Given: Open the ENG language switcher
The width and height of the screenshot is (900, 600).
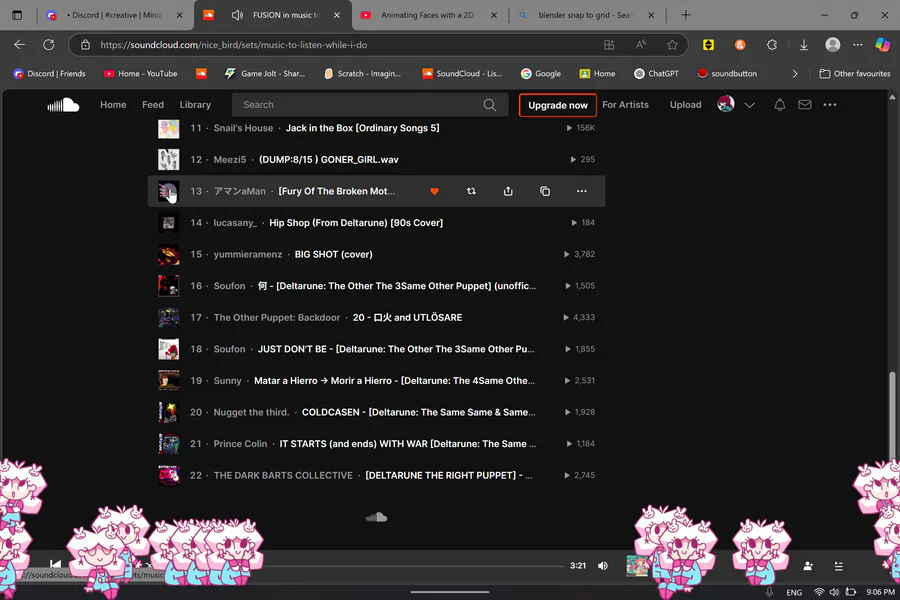Looking at the screenshot, I should pos(794,592).
